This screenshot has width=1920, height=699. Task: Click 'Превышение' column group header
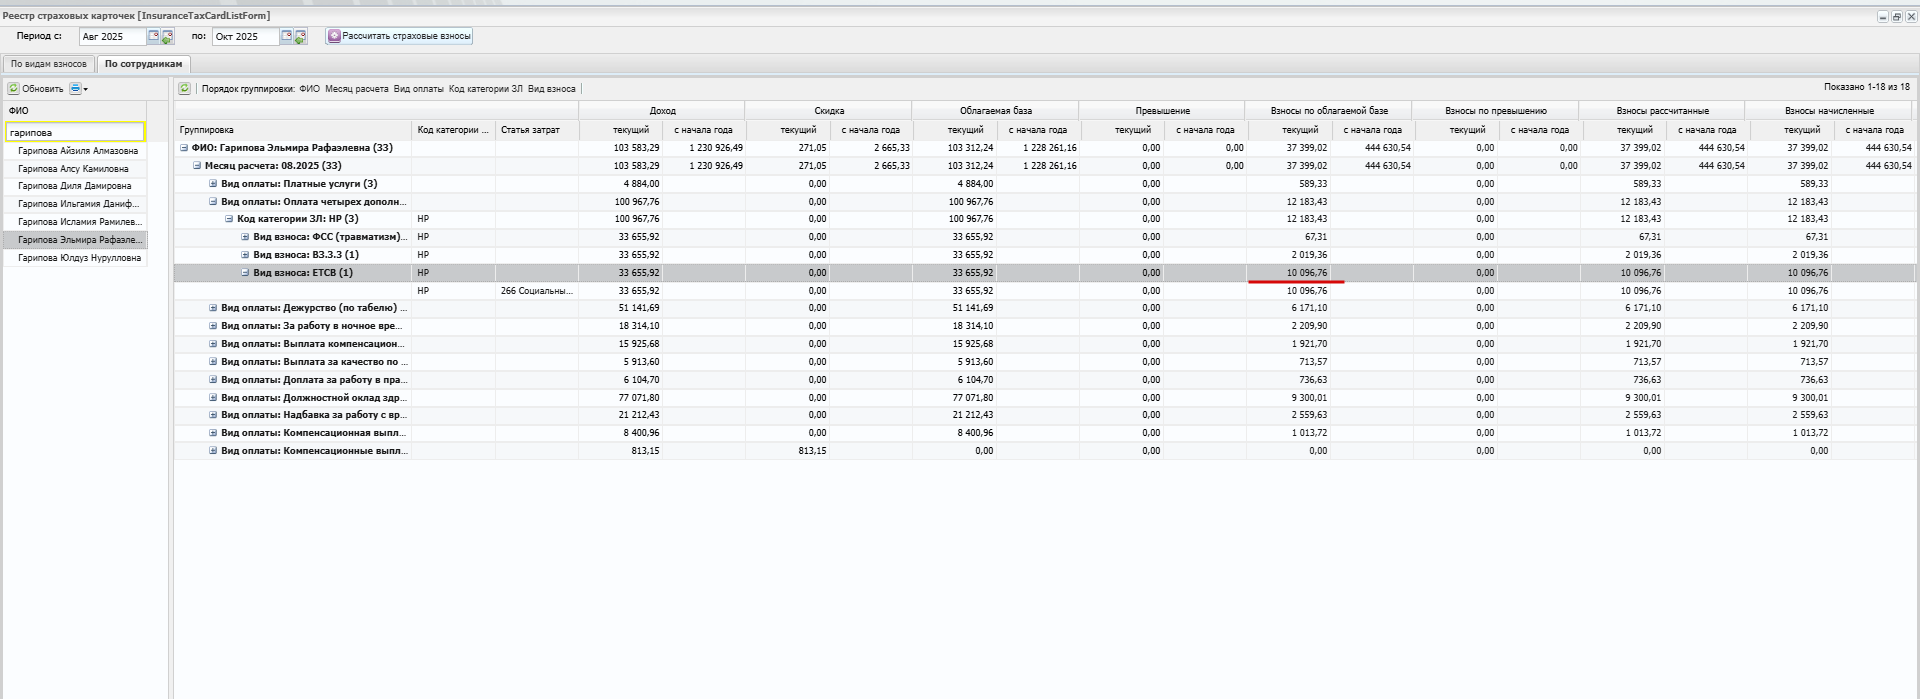(x=1163, y=111)
